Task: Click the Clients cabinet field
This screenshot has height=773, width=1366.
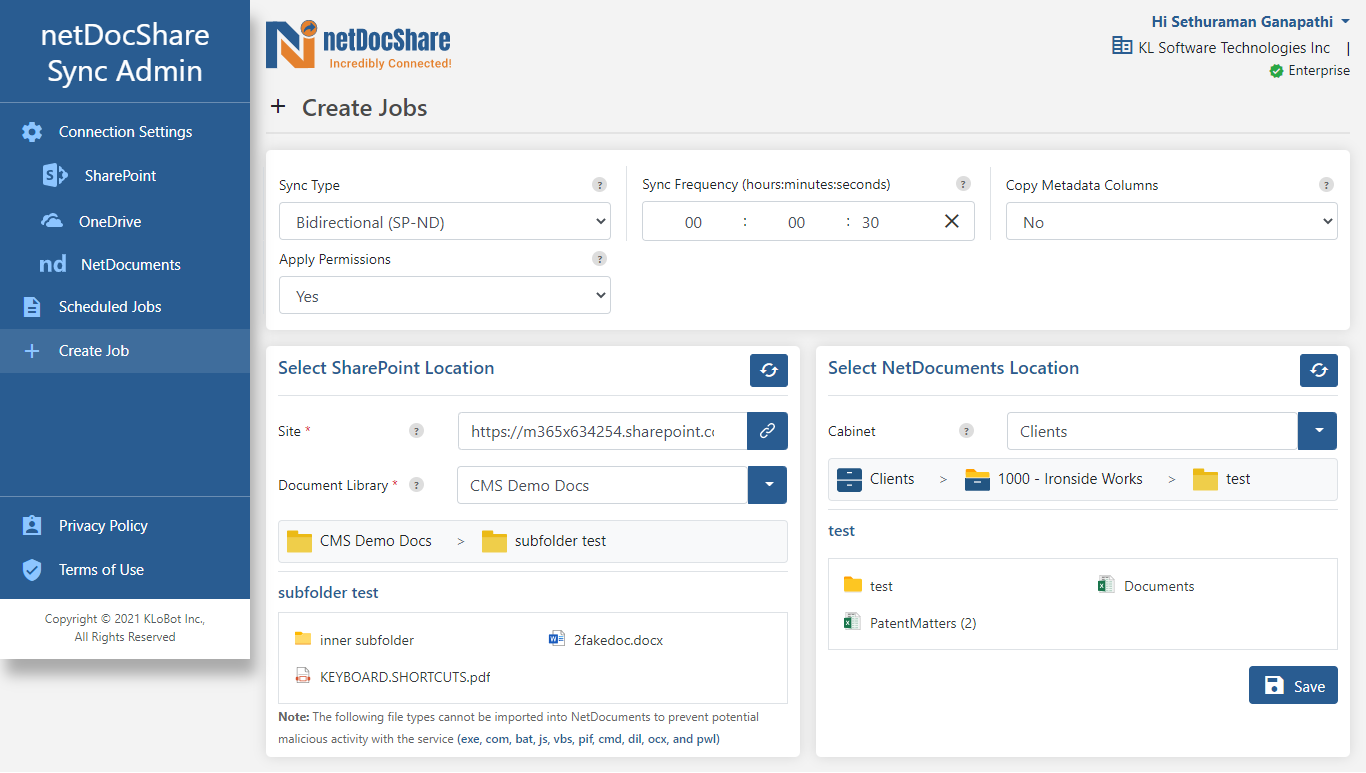Action: click(1152, 431)
